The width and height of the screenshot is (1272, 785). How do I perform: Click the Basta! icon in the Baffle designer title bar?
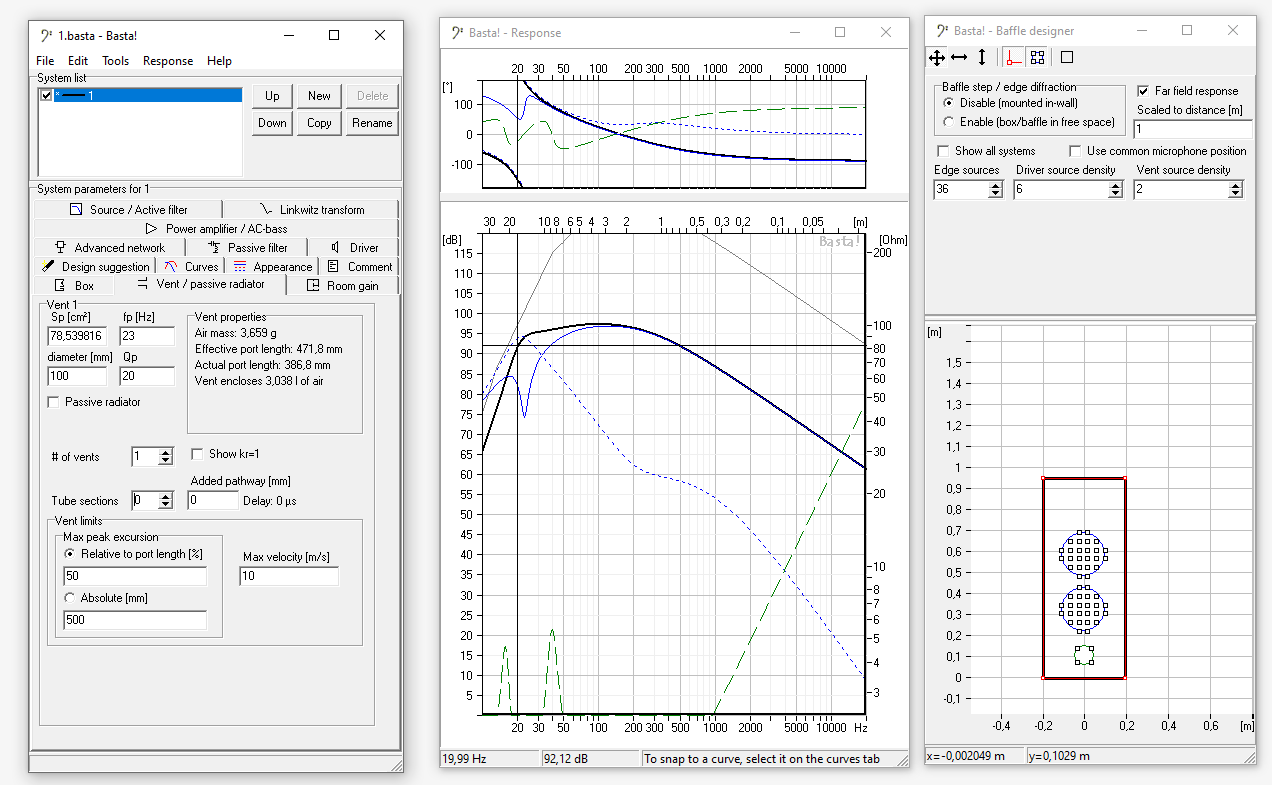pos(942,30)
